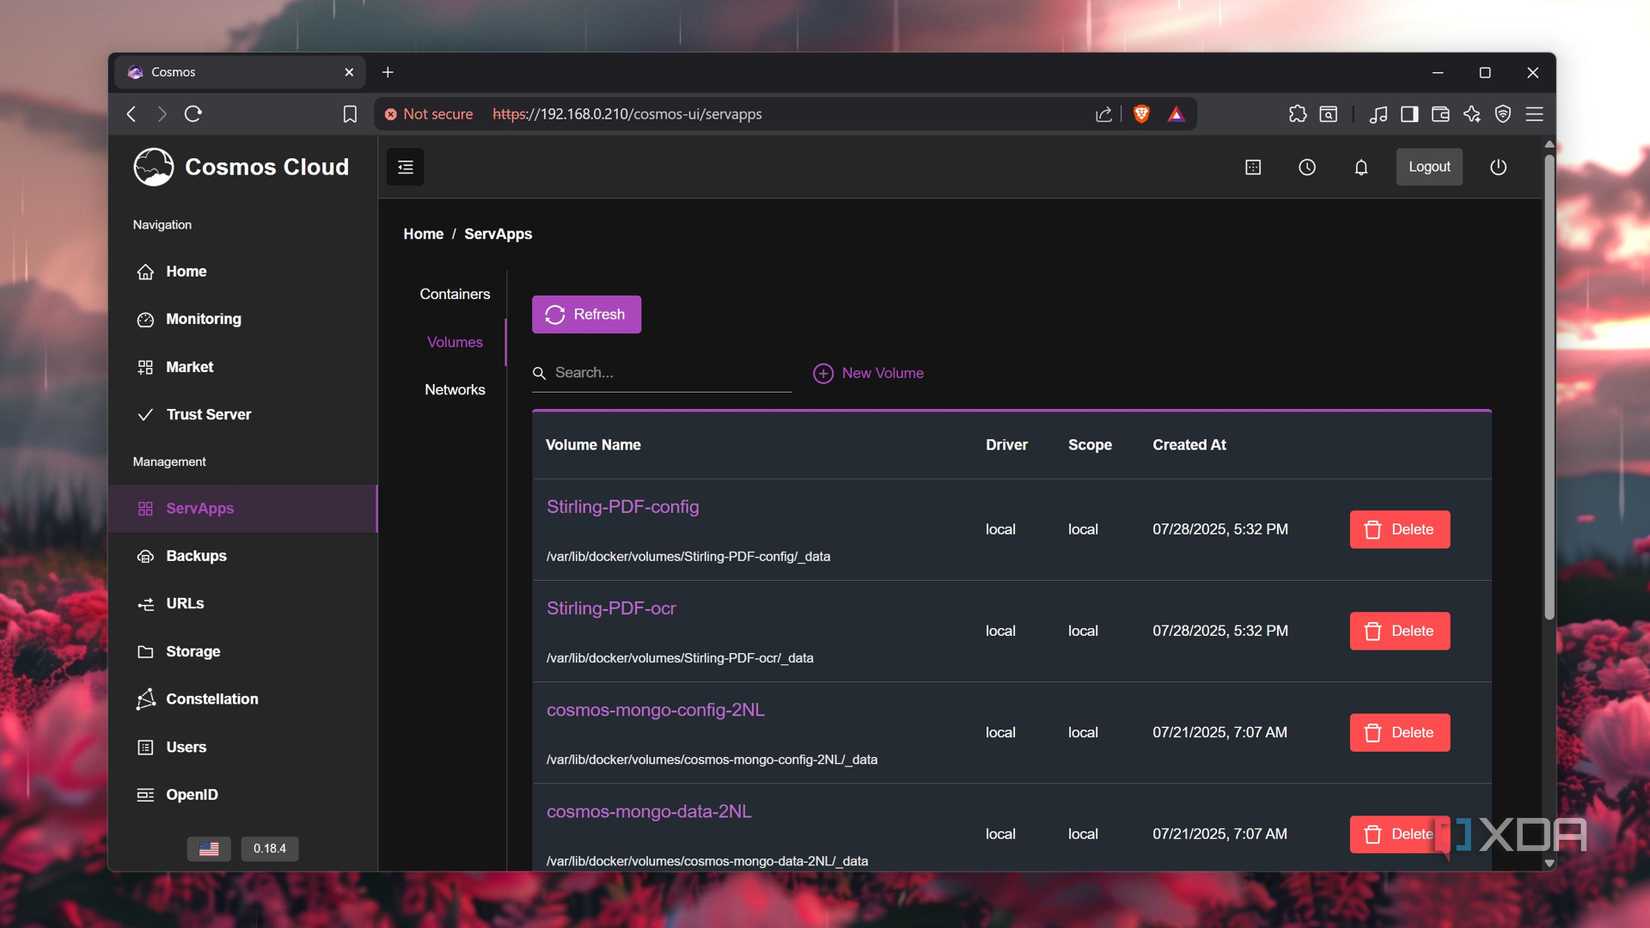Select ServApps in the Management section

click(243, 508)
